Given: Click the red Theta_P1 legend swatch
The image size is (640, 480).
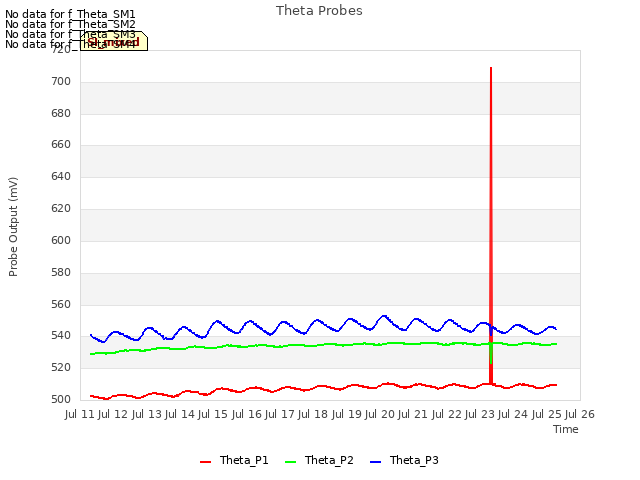Looking at the screenshot, I should pos(205,462).
